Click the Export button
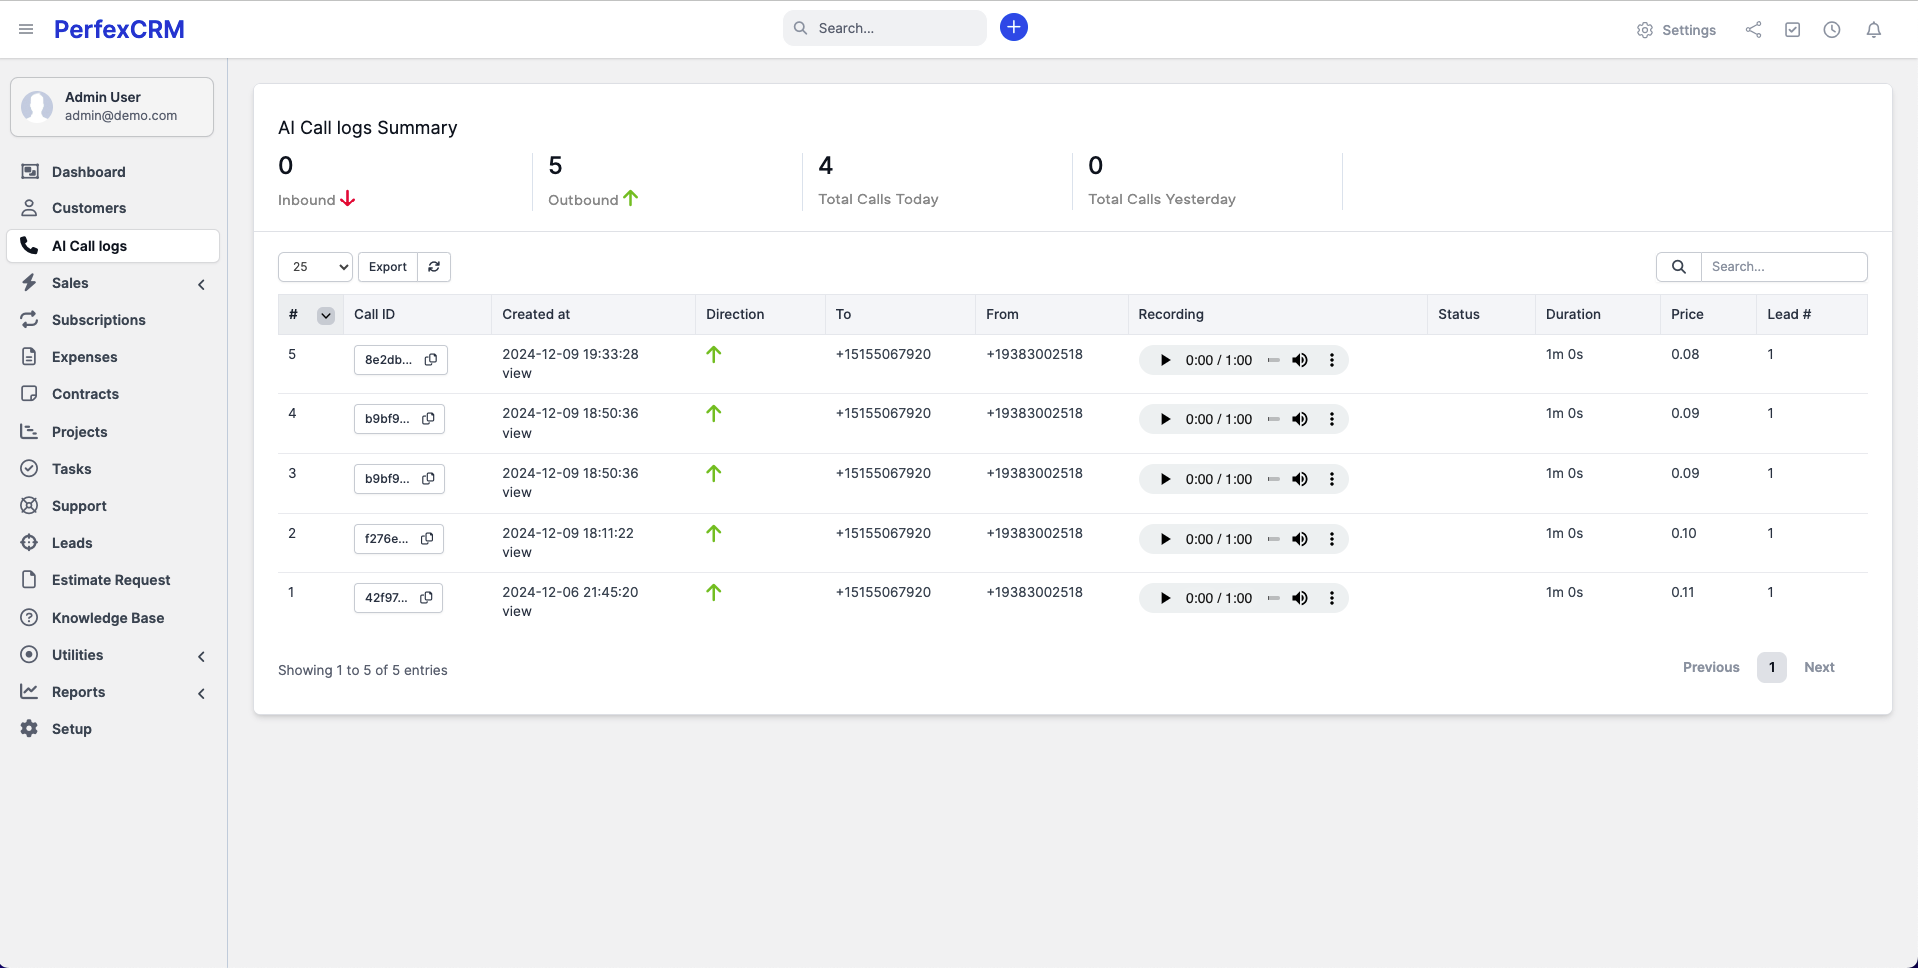The width and height of the screenshot is (1918, 968). tap(387, 267)
